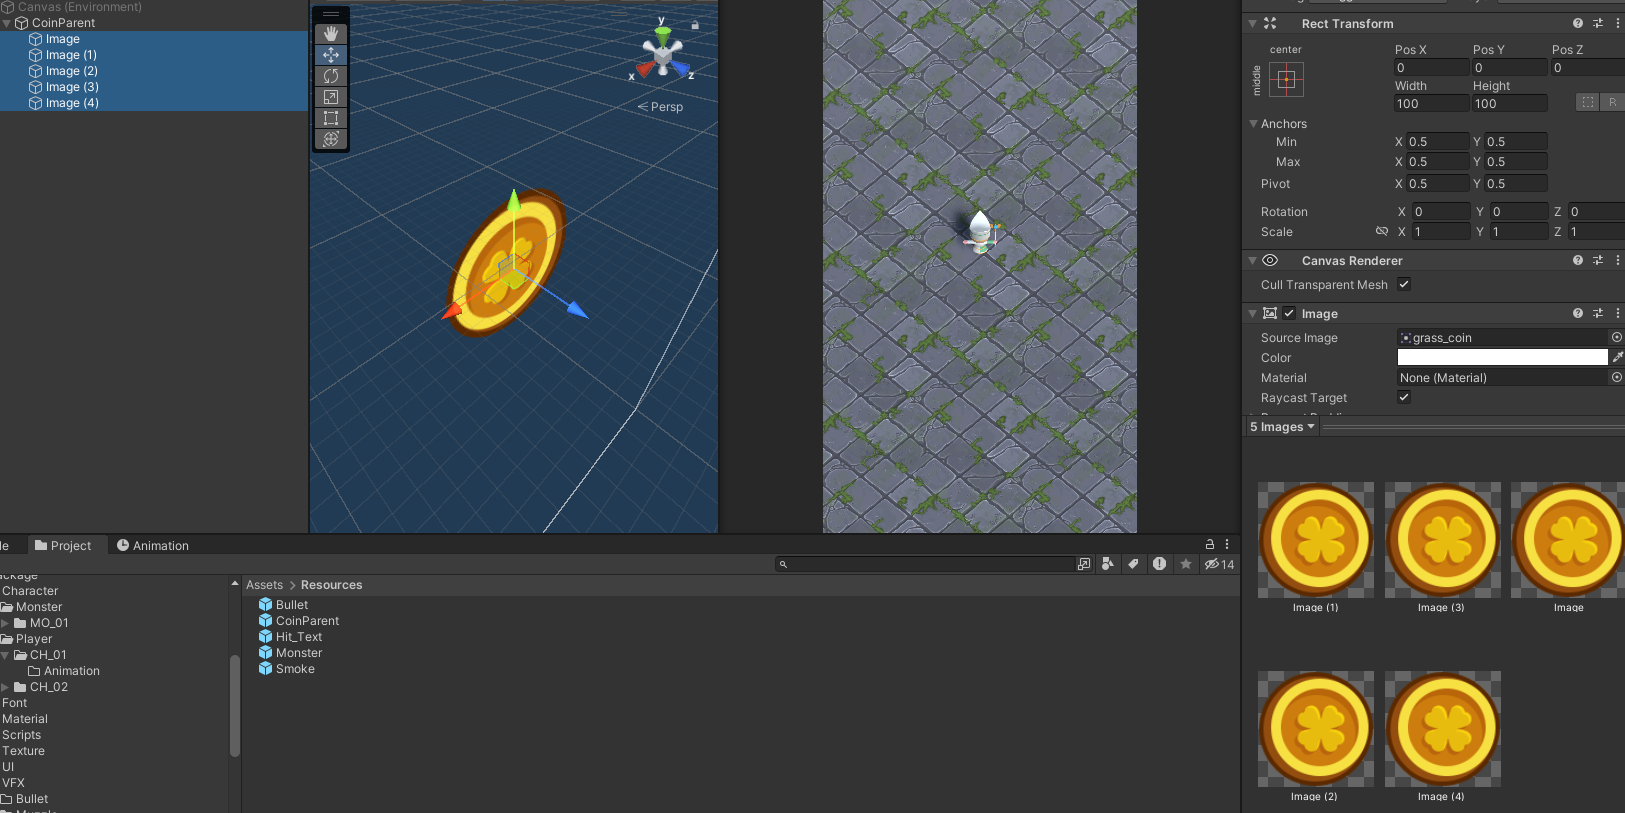
Task: Switch to Project tab
Action: (x=63, y=545)
